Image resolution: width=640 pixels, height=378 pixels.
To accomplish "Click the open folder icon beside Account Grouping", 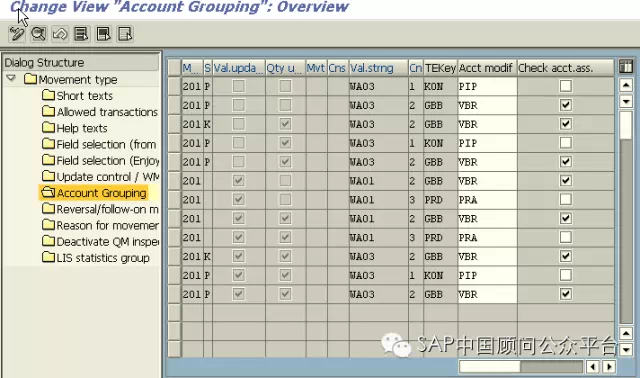I will pos(49,192).
